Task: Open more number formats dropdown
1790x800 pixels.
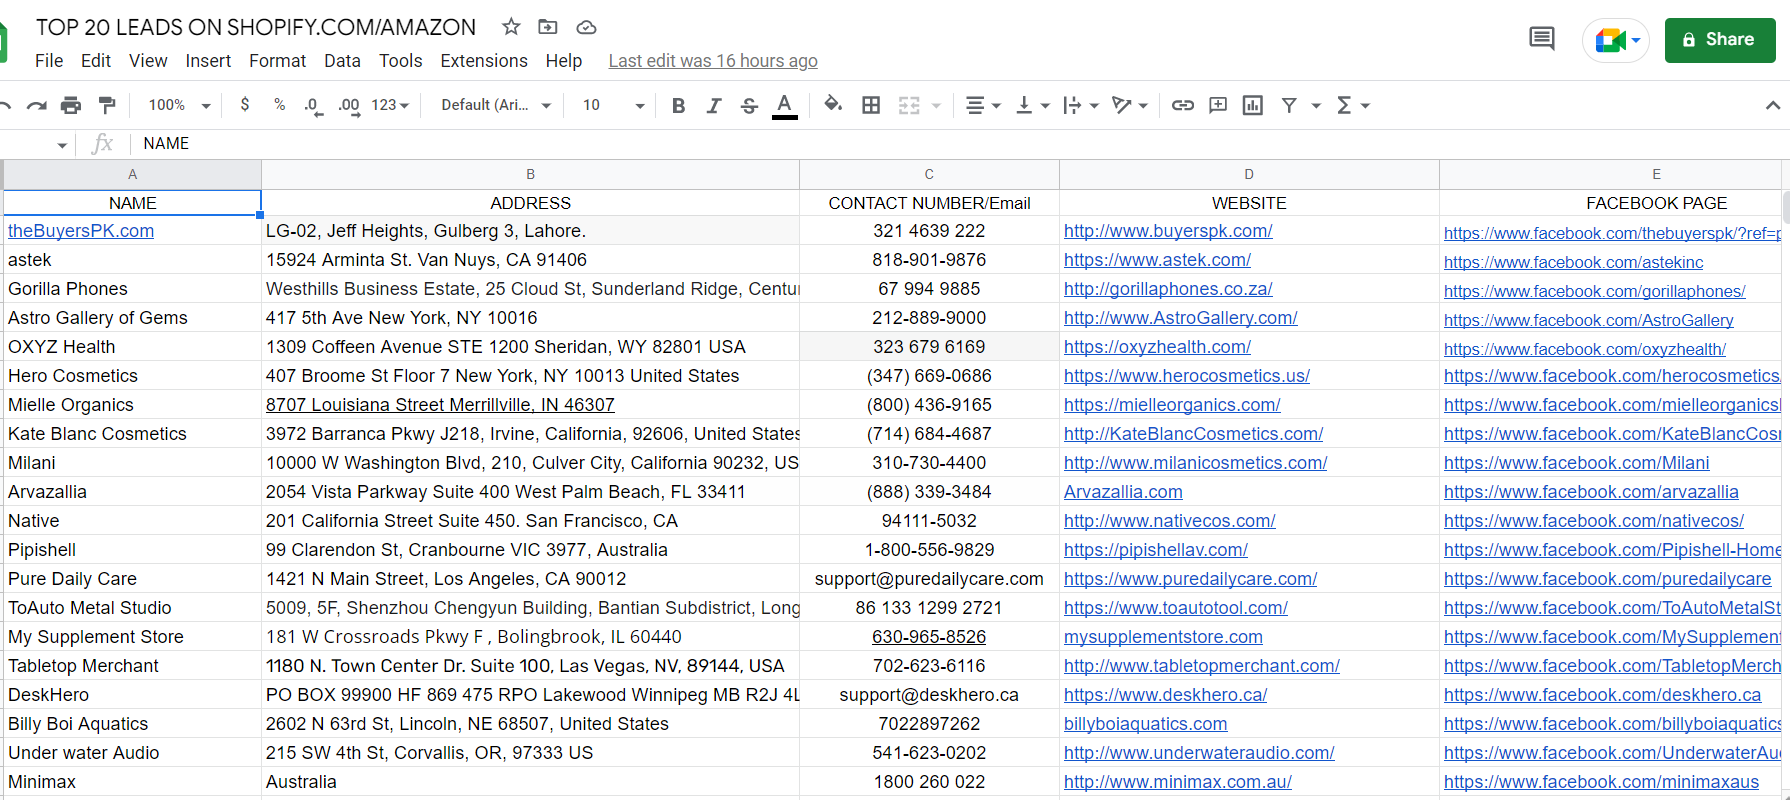Action: [390, 105]
